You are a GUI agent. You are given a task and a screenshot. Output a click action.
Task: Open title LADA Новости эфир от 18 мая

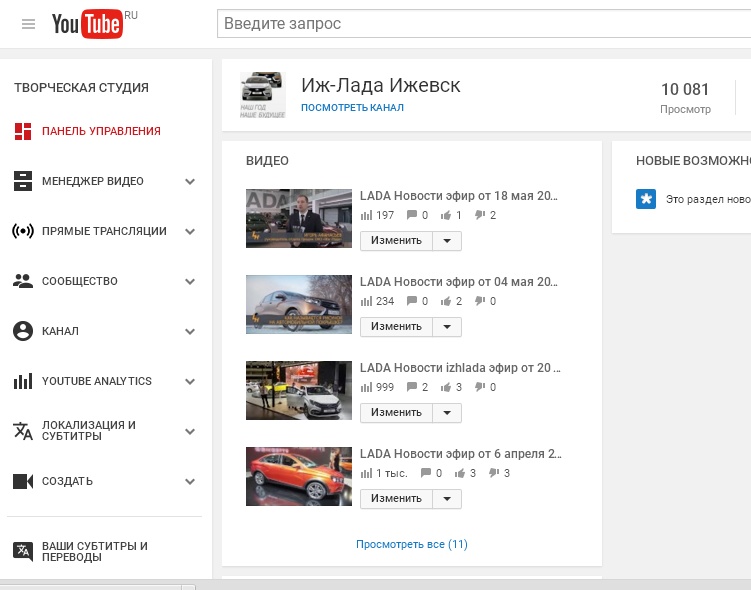[458, 196]
